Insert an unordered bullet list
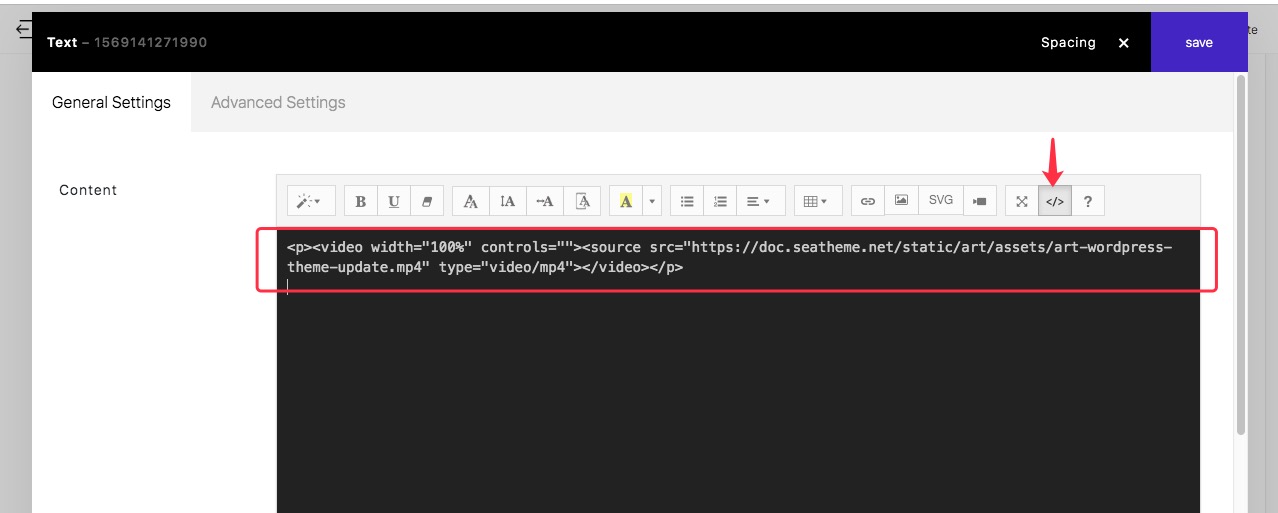Viewport: 1278px width, 513px height. (687, 201)
